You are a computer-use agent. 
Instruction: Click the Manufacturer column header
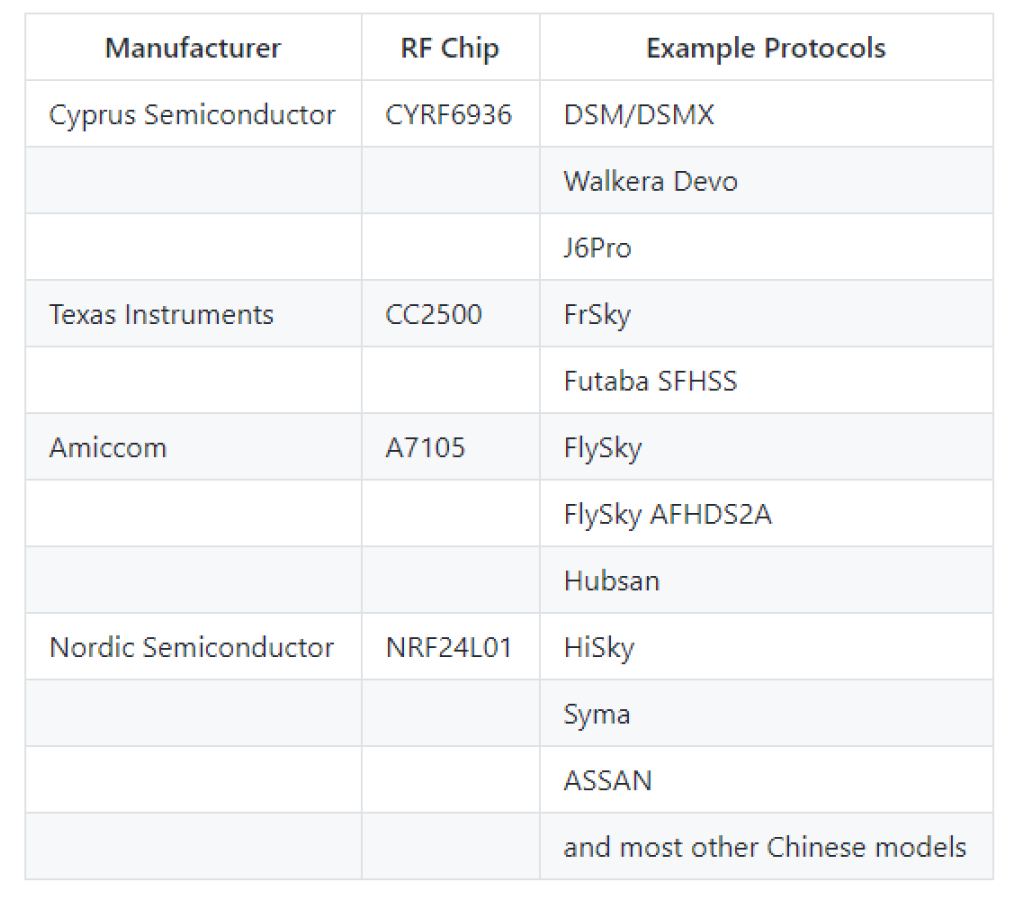point(193,48)
